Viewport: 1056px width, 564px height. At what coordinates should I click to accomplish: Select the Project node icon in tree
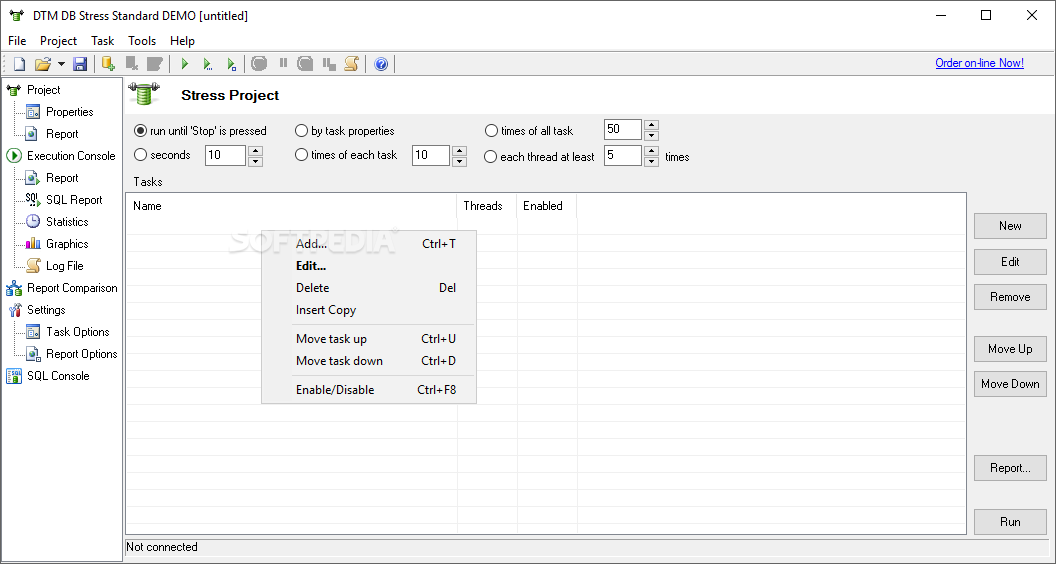(x=14, y=90)
